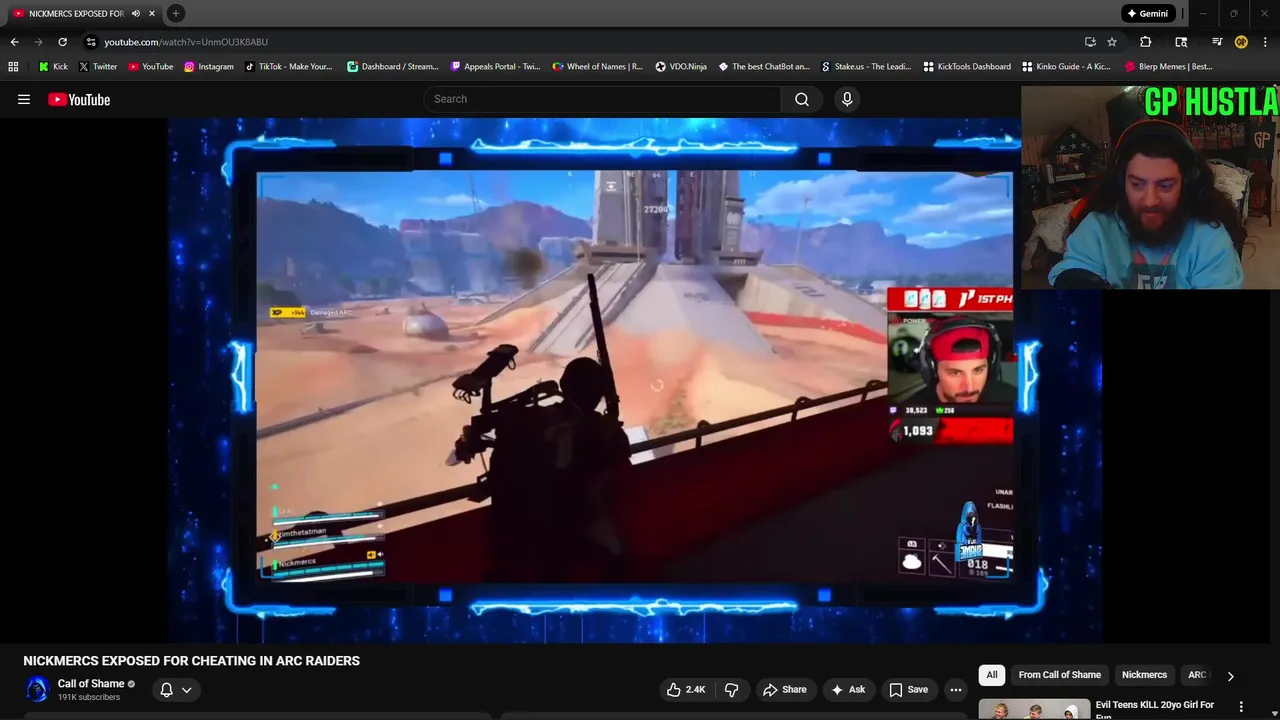This screenshot has width=1280, height=720.
Task: Select the All filter chip
Action: [992, 675]
